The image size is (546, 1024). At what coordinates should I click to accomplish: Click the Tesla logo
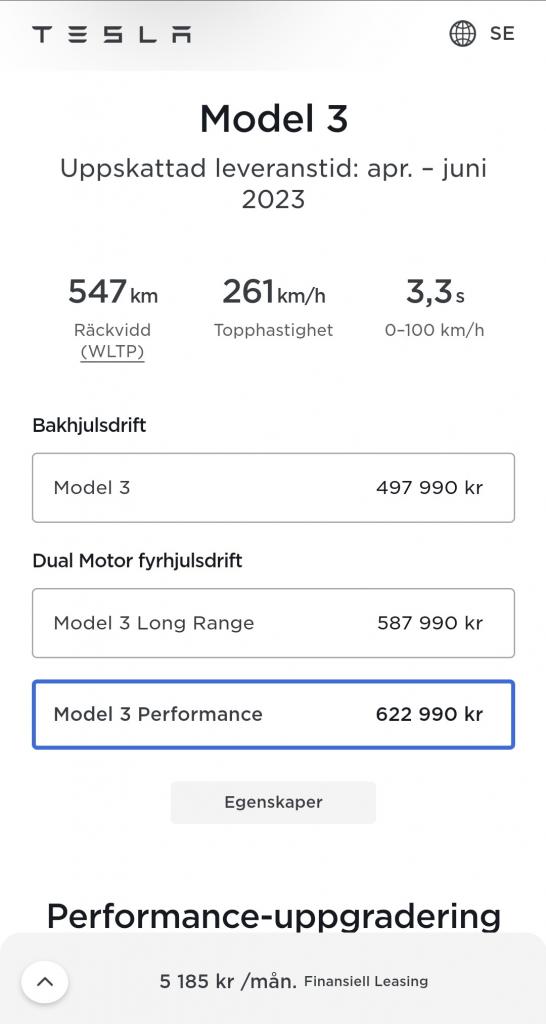click(112, 34)
